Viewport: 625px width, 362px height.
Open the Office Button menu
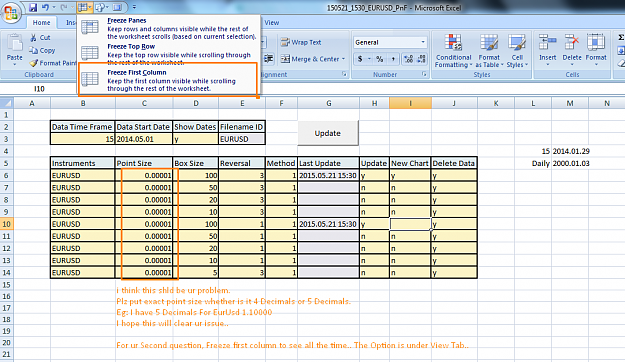(x=11, y=12)
